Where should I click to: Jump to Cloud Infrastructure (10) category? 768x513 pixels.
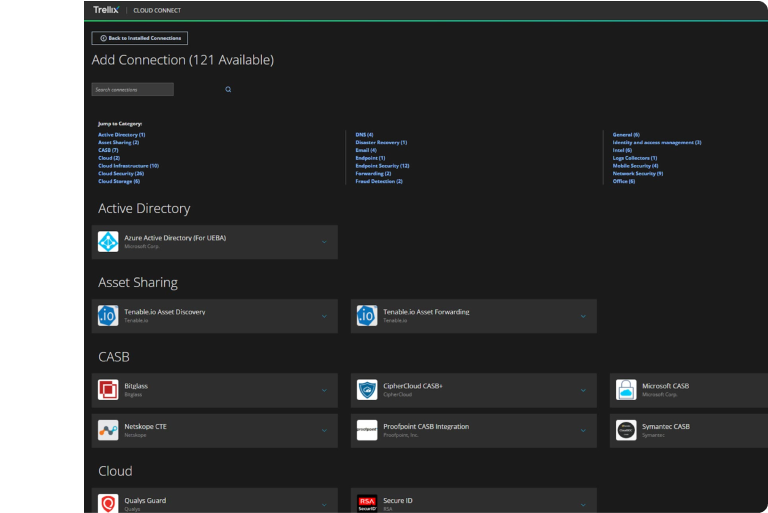128,166
